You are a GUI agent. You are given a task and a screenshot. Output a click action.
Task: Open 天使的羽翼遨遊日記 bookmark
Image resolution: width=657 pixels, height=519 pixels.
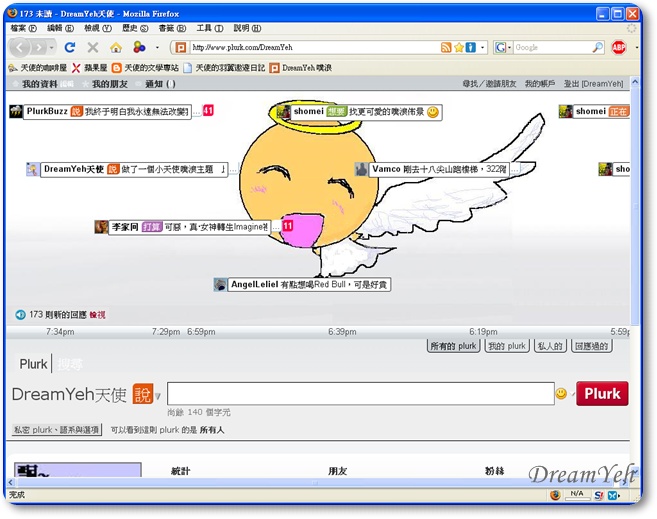click(224, 67)
